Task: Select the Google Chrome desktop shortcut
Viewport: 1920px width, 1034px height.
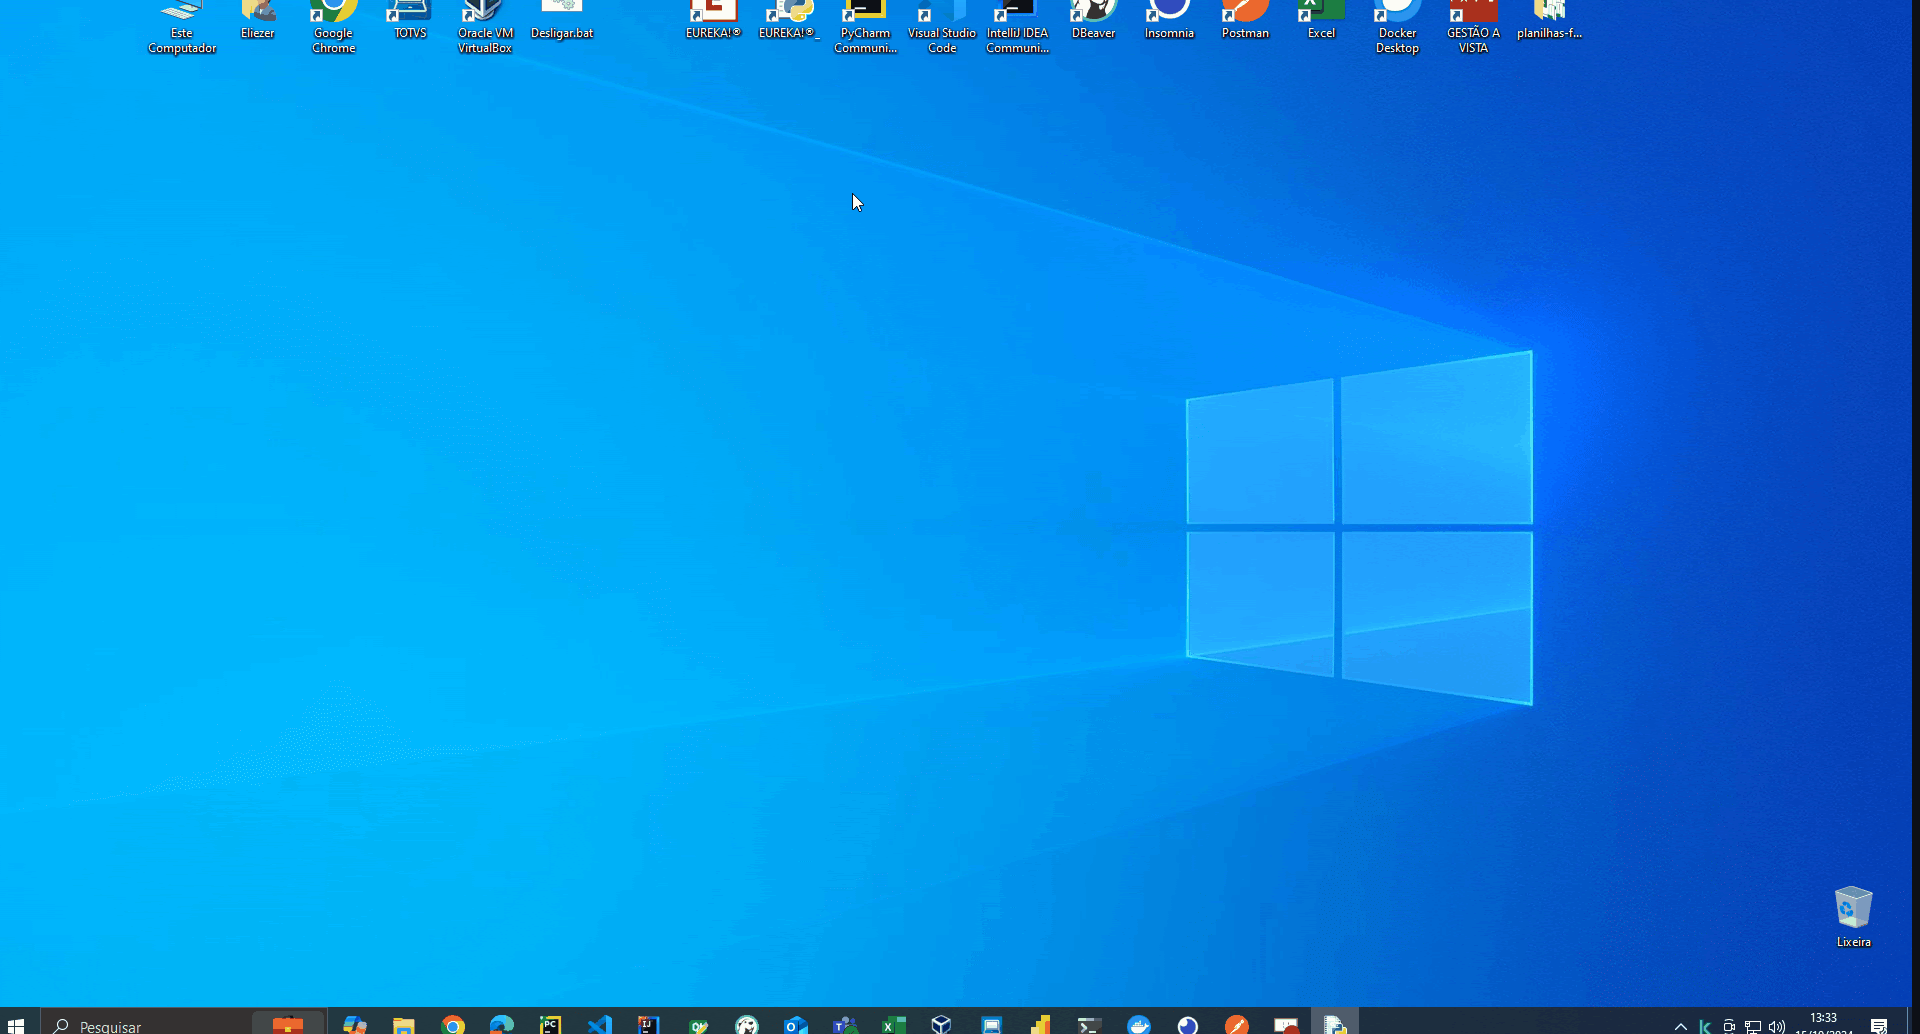Action: pos(334,28)
